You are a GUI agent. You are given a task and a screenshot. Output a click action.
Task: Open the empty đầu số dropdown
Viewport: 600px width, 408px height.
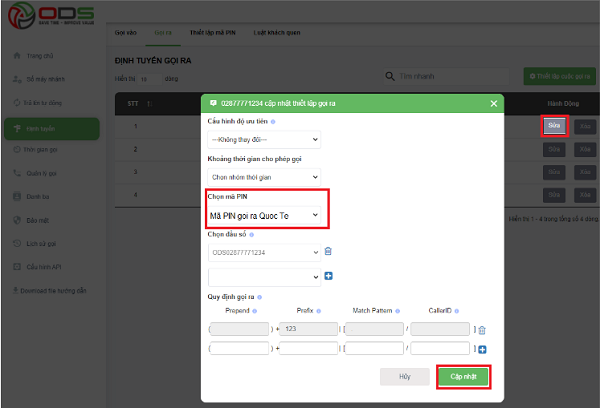point(264,277)
